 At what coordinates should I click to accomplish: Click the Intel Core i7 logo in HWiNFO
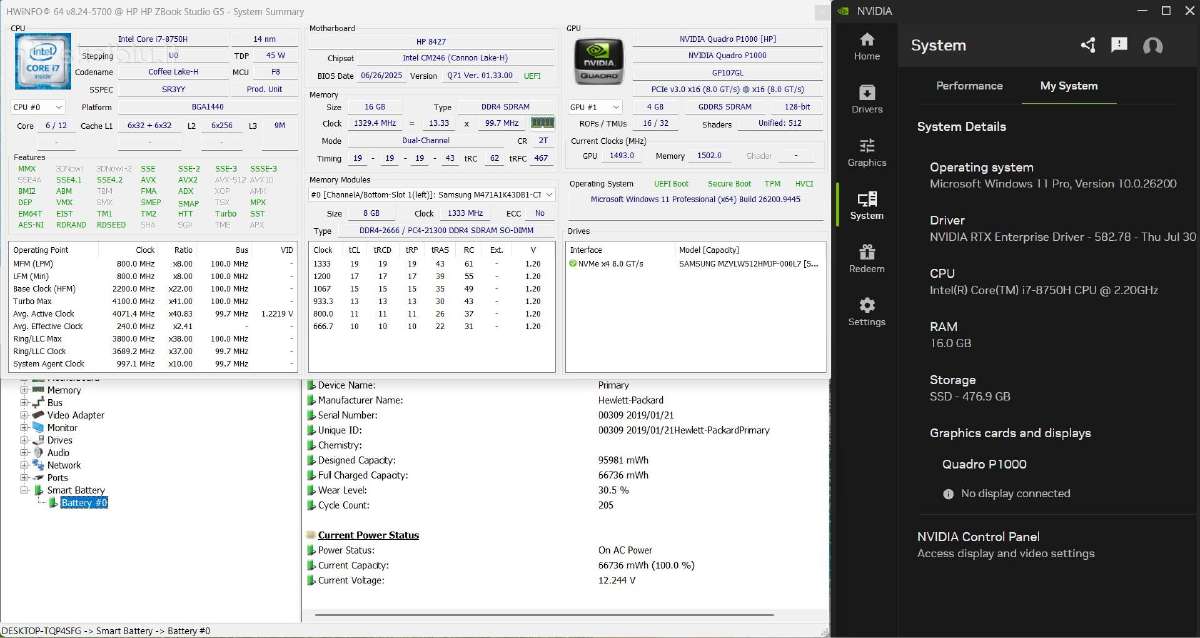[x=41, y=62]
